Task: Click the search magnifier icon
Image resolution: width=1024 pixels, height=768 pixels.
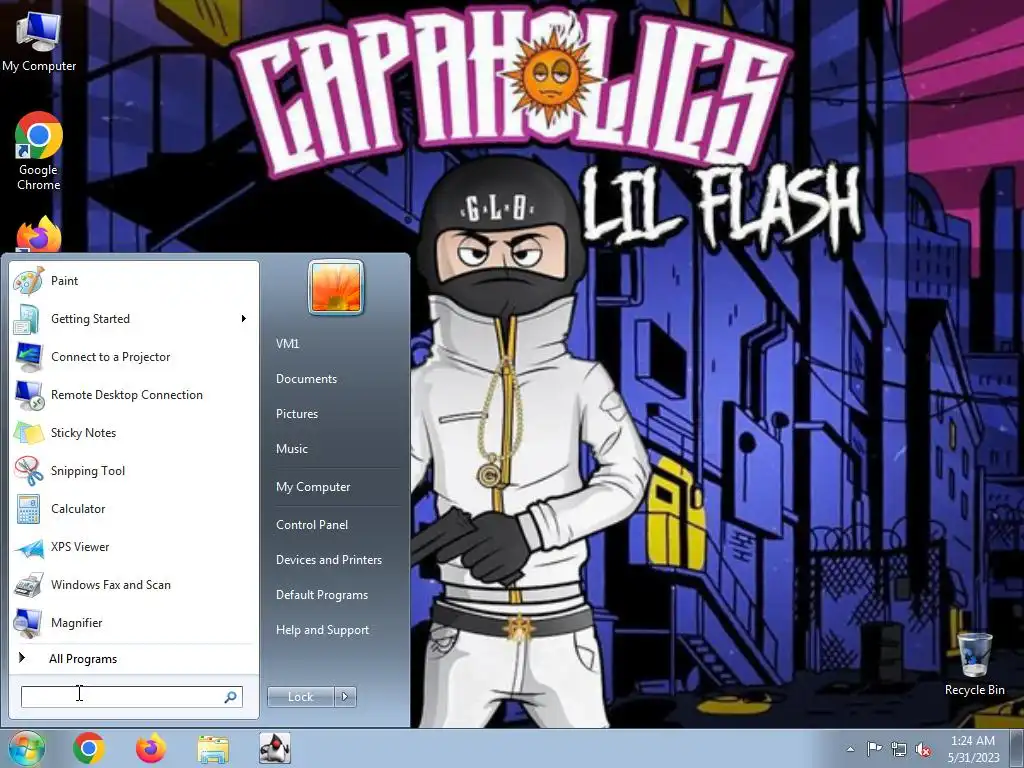Action: point(231,697)
